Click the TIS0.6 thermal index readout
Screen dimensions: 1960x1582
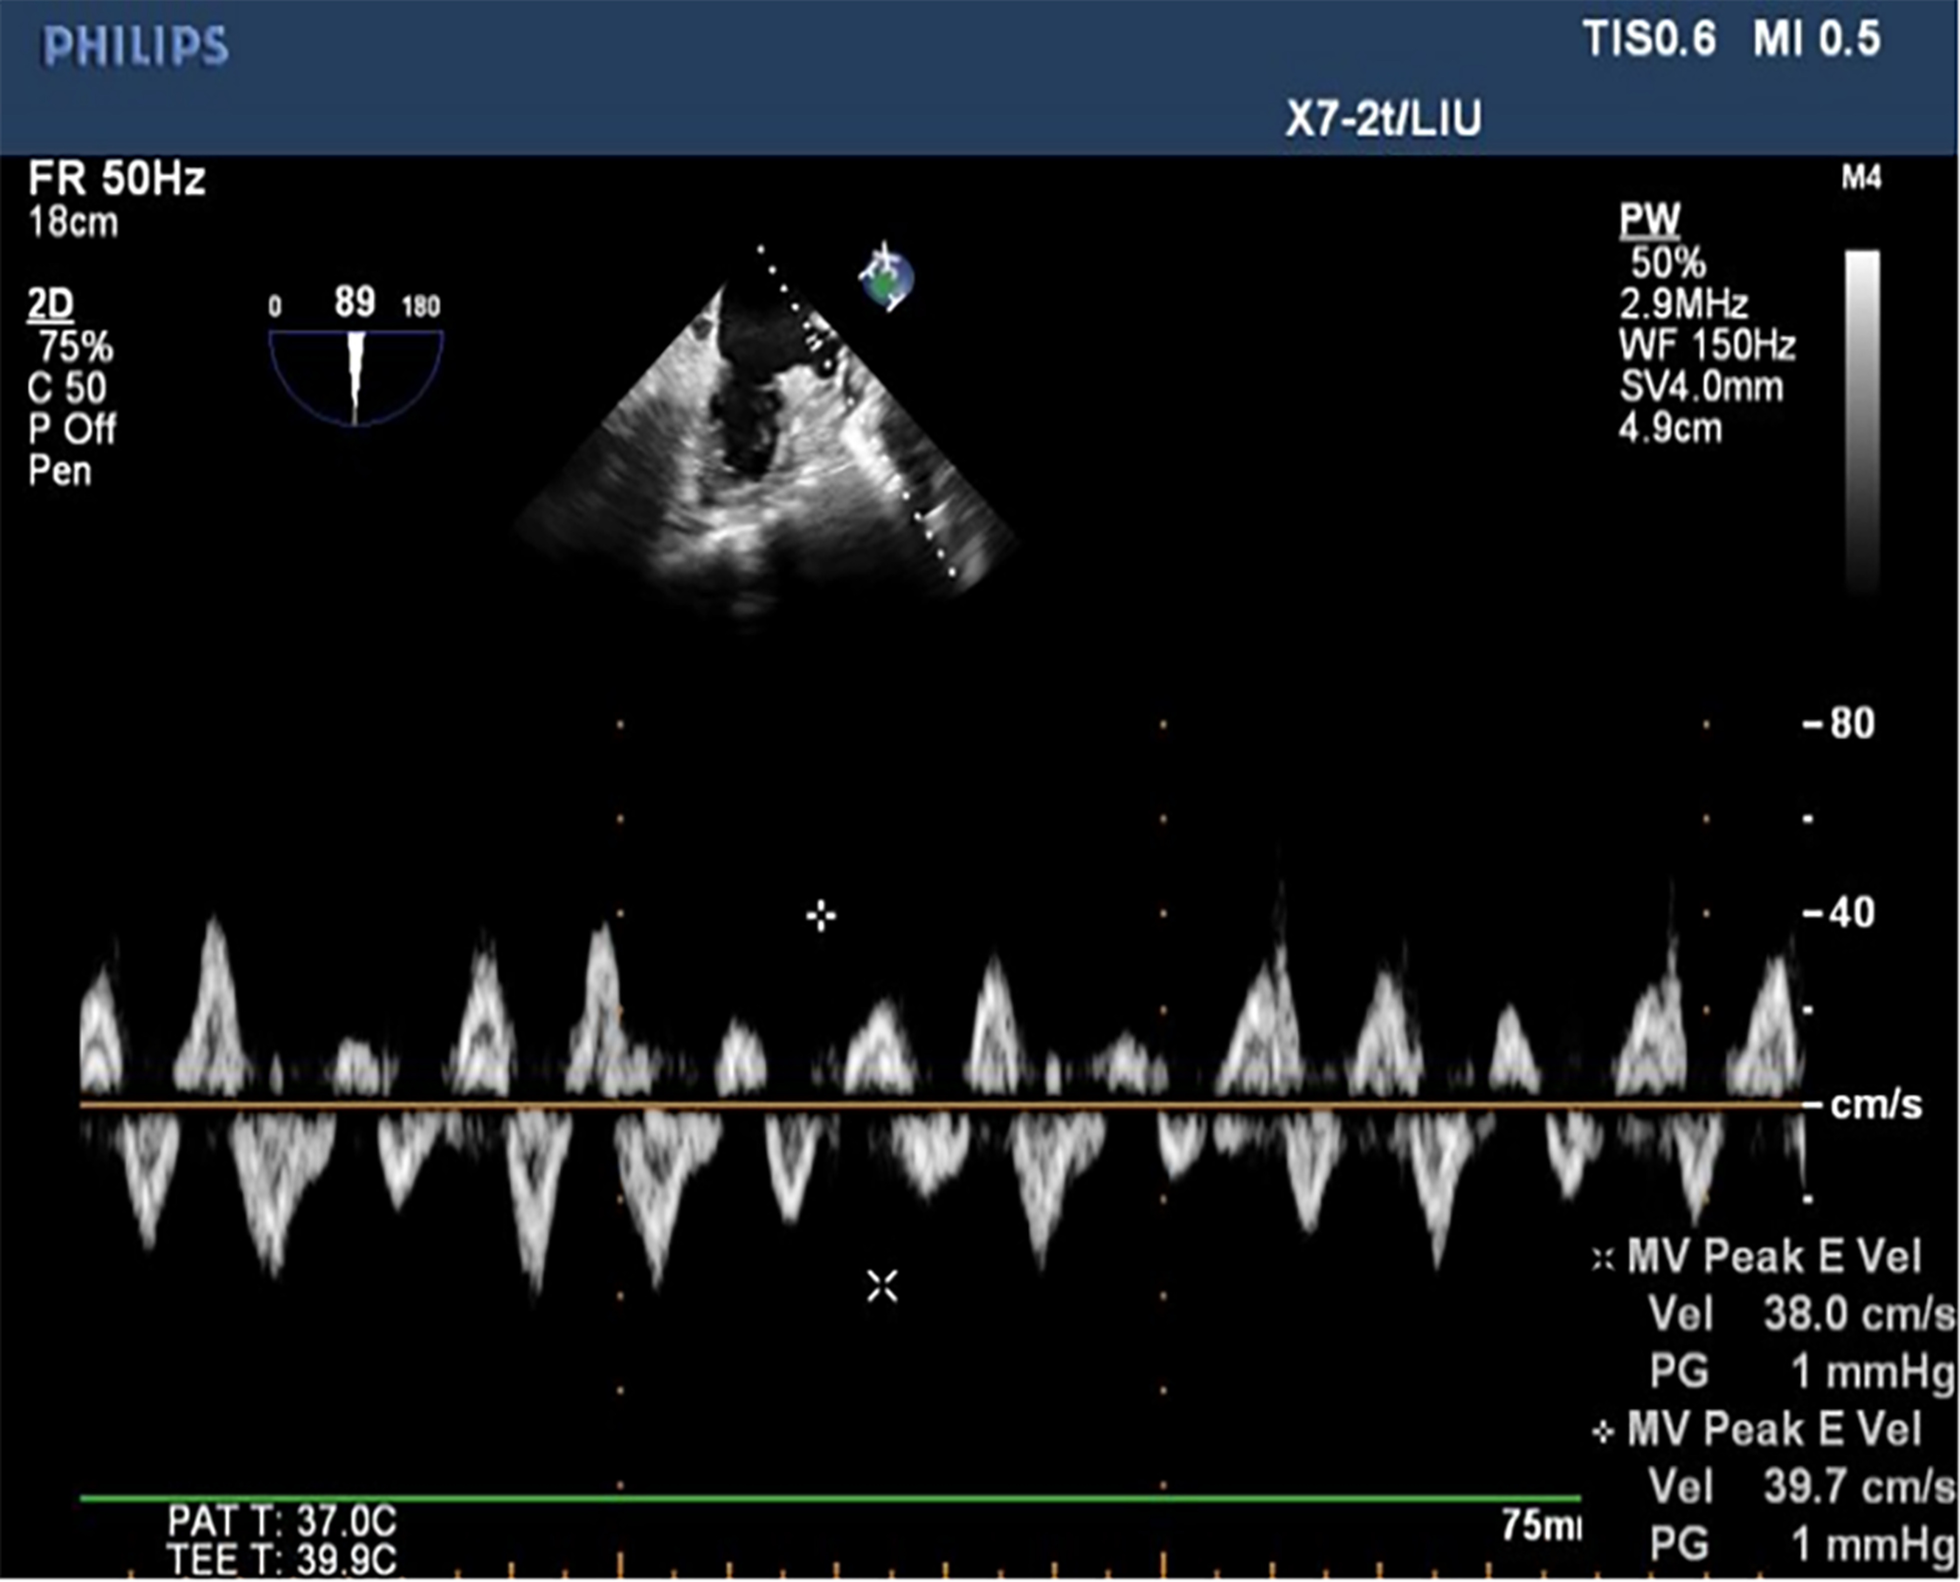(1650, 40)
